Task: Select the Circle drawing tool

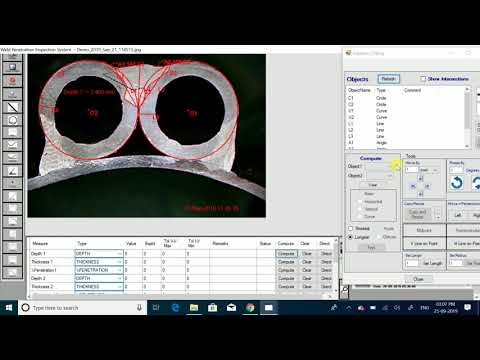Action: (13, 120)
